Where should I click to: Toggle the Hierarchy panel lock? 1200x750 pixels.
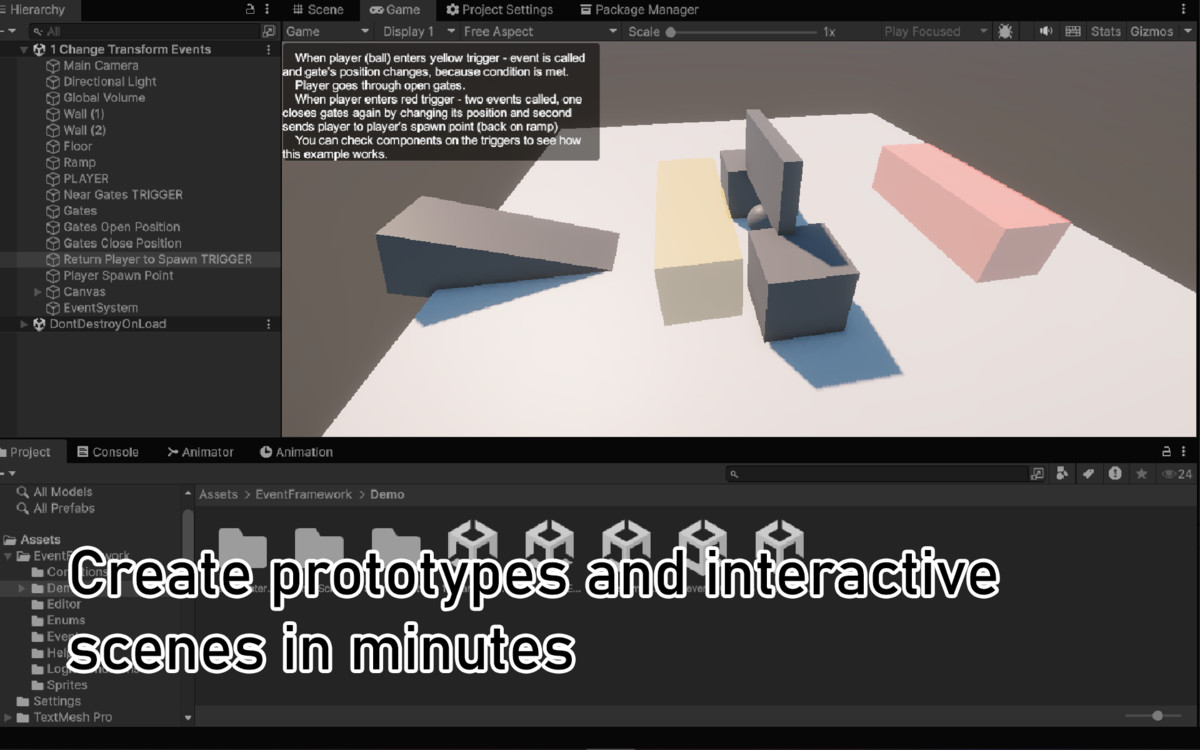pos(250,9)
